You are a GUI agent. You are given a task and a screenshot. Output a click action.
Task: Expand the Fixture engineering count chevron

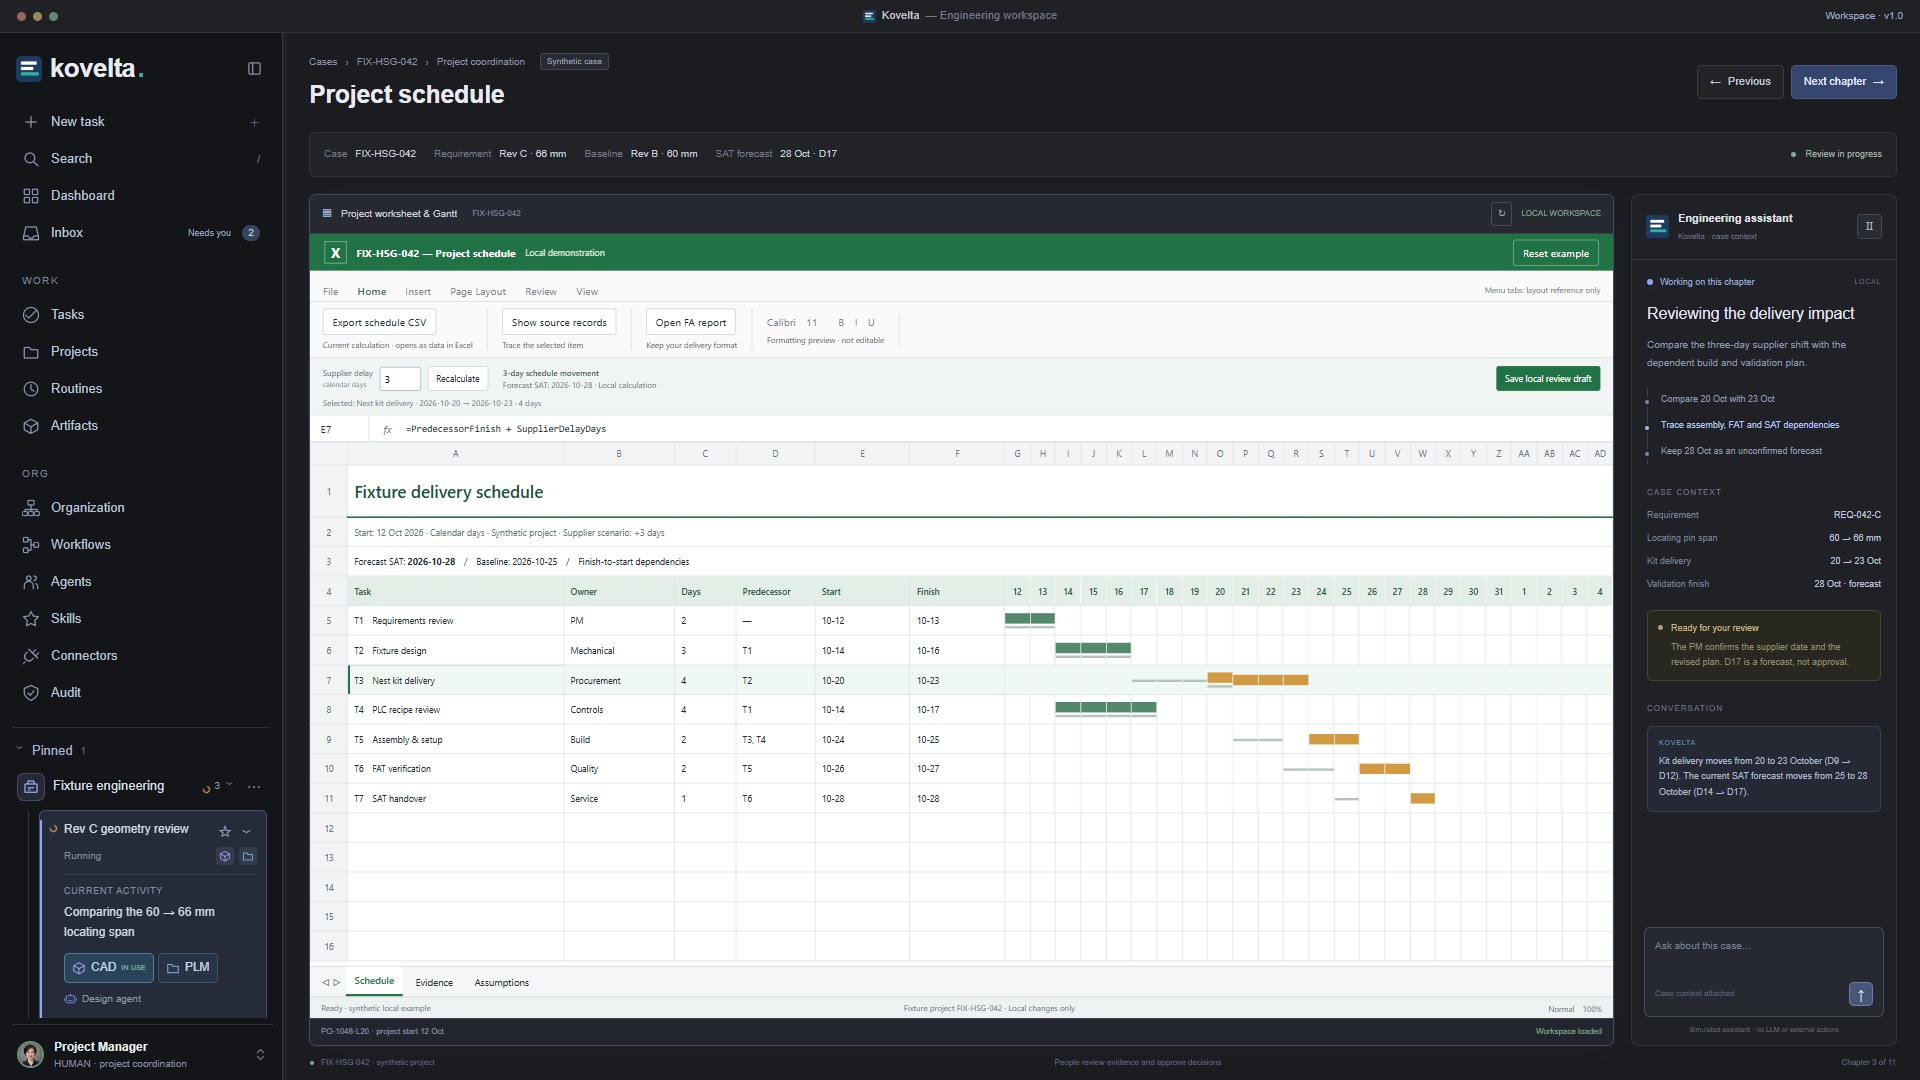click(229, 785)
